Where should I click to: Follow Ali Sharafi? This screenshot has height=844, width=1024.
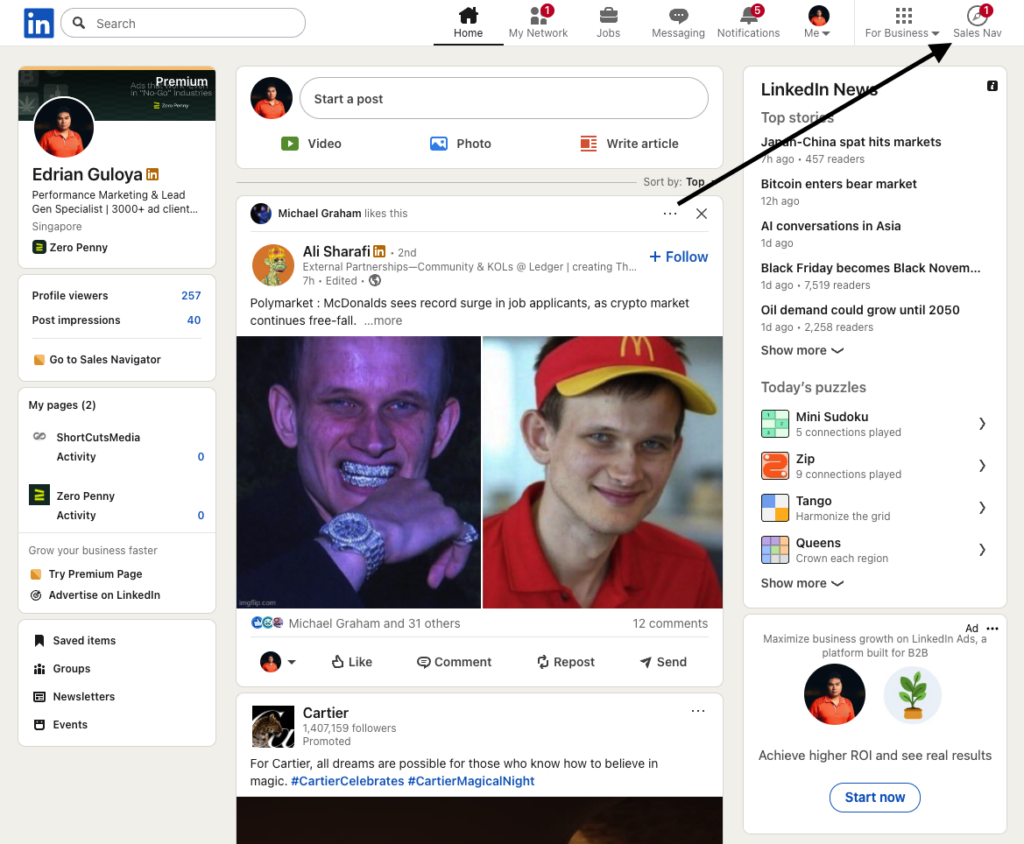coord(678,257)
